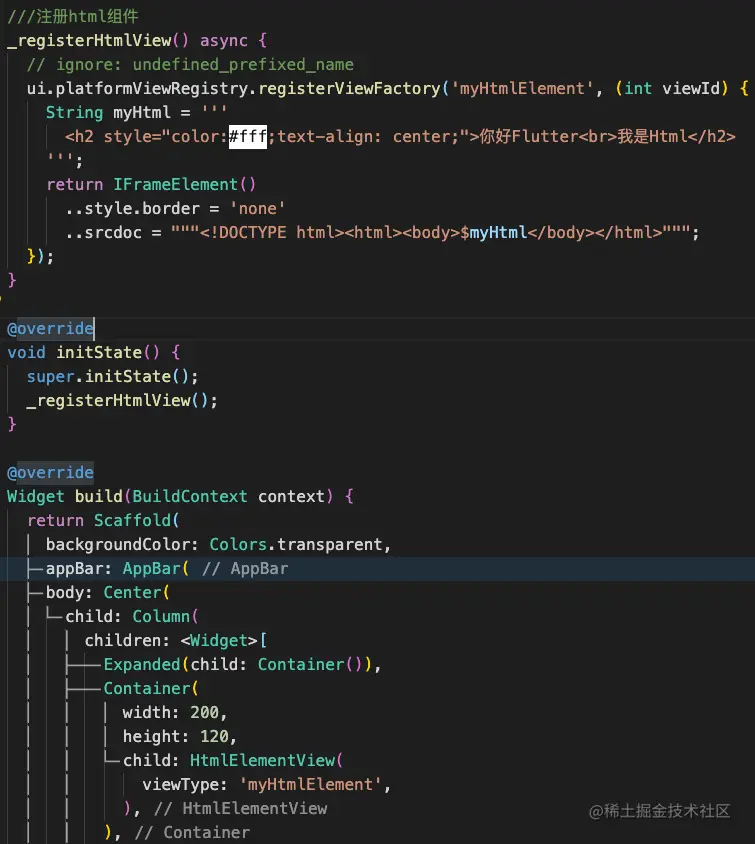Click the 'height: 120,' line

click(180, 736)
